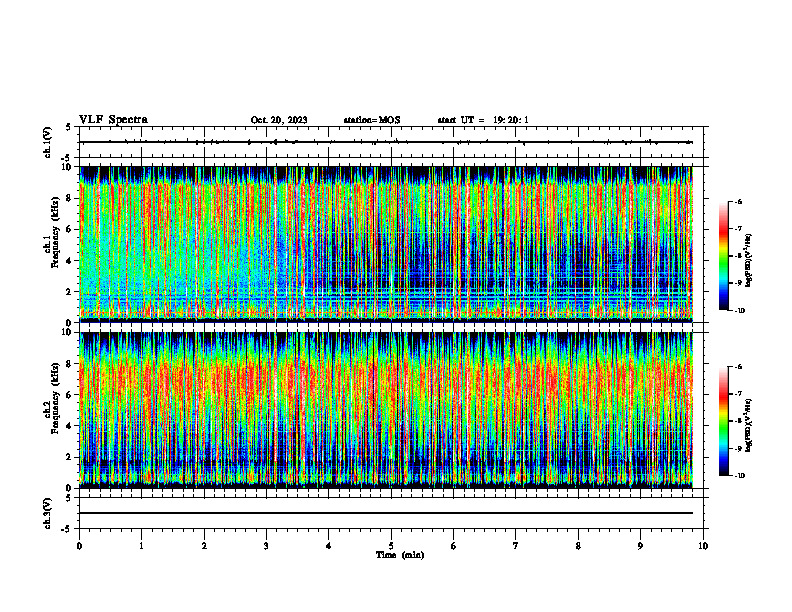Click the ch.1(V) waveform trace at top
792x612 pixels.
coord(386,142)
